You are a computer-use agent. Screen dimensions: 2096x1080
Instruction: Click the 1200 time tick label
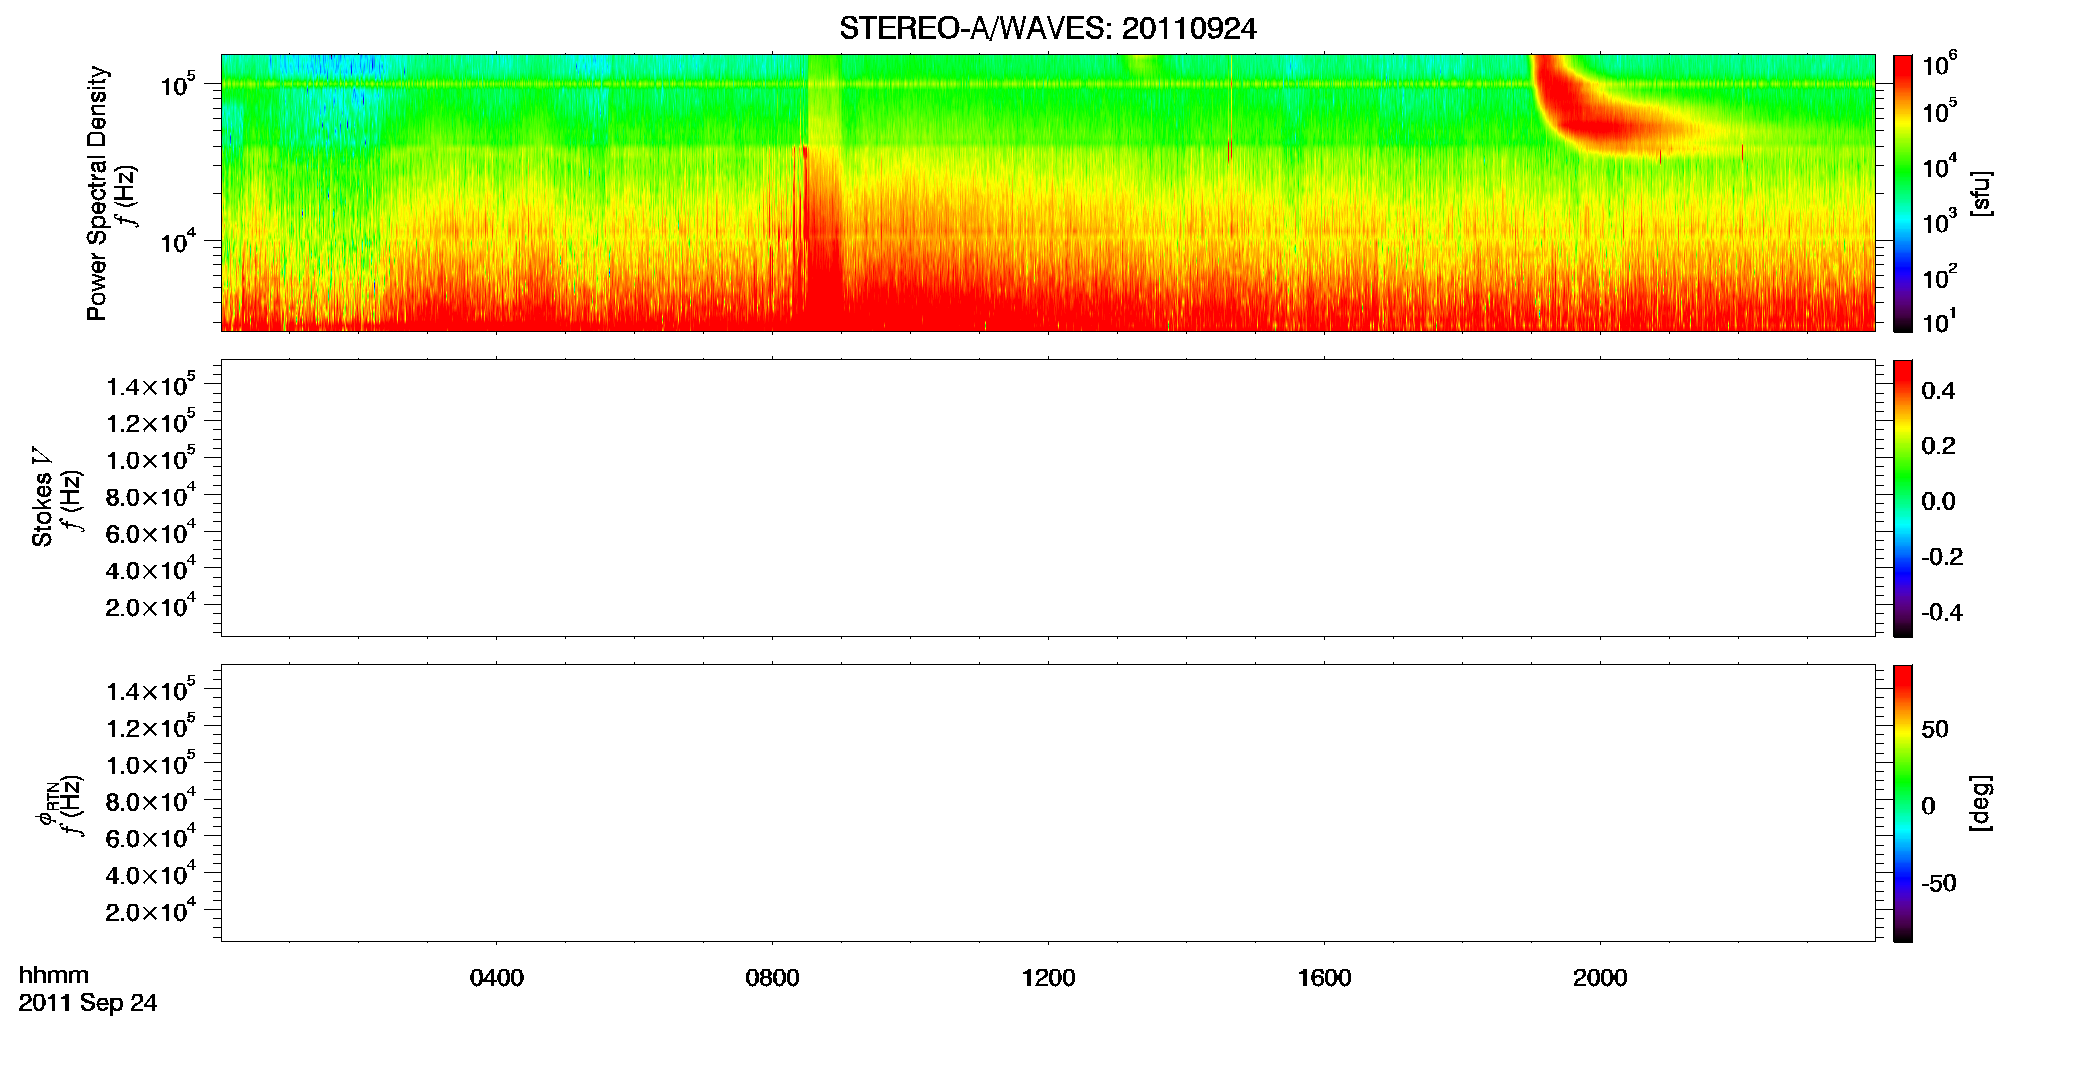[1048, 978]
